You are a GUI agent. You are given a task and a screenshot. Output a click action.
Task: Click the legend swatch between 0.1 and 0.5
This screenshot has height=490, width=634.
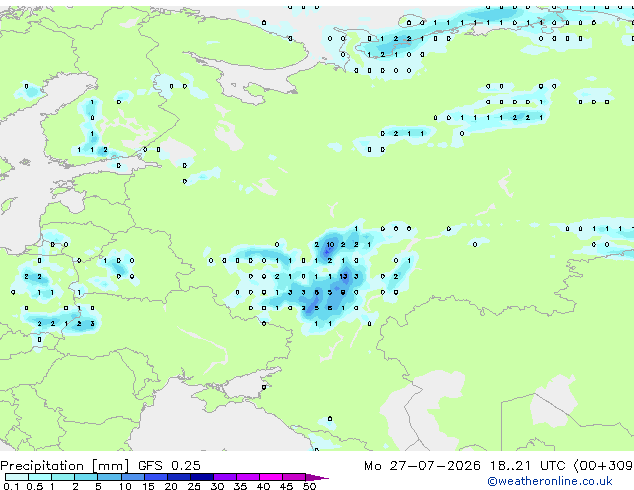coord(17,477)
